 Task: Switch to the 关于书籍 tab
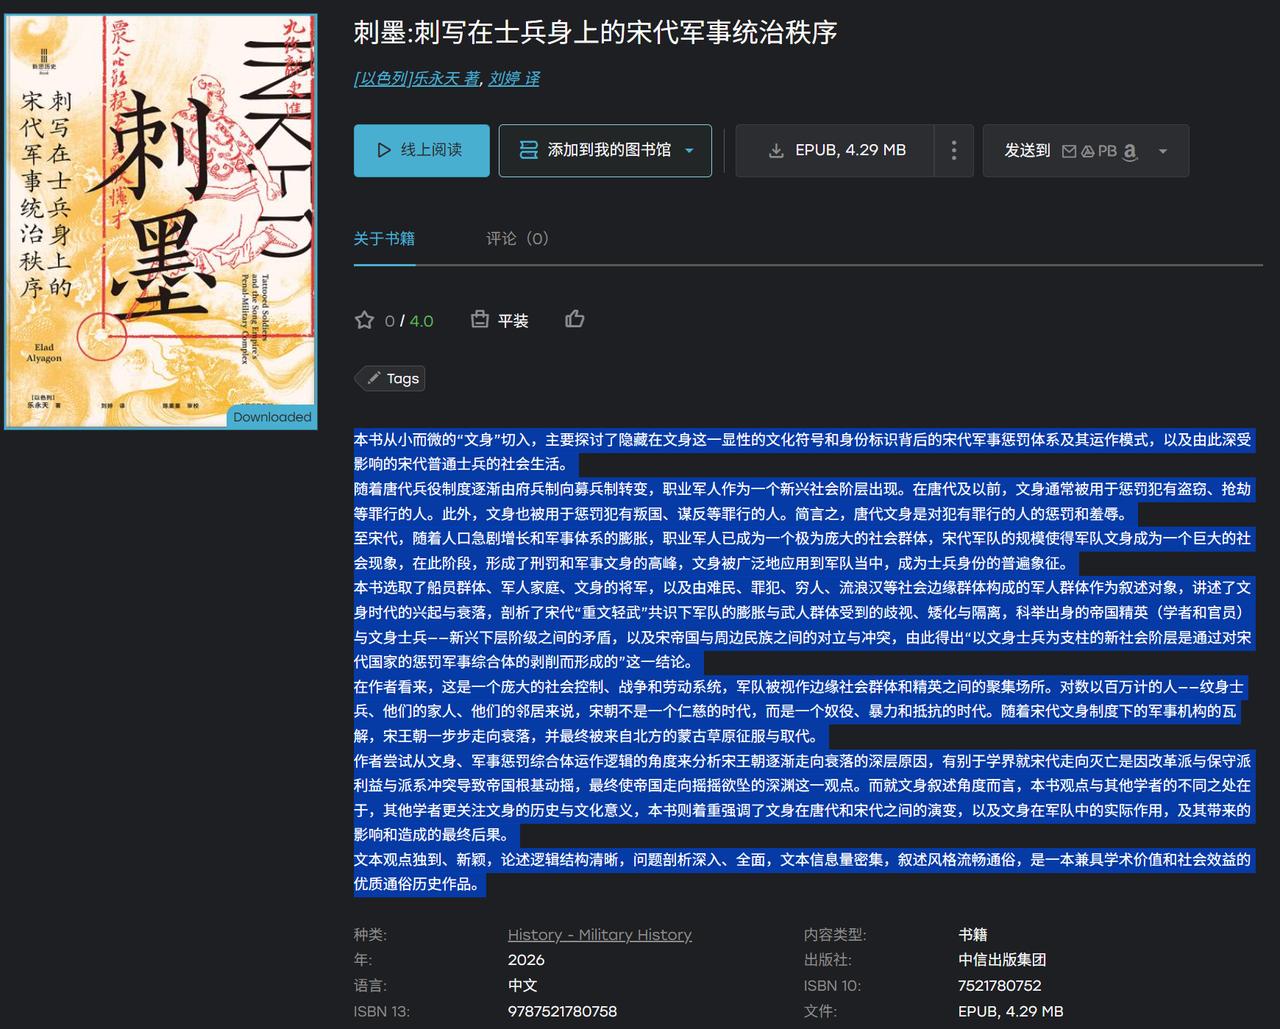tap(384, 239)
